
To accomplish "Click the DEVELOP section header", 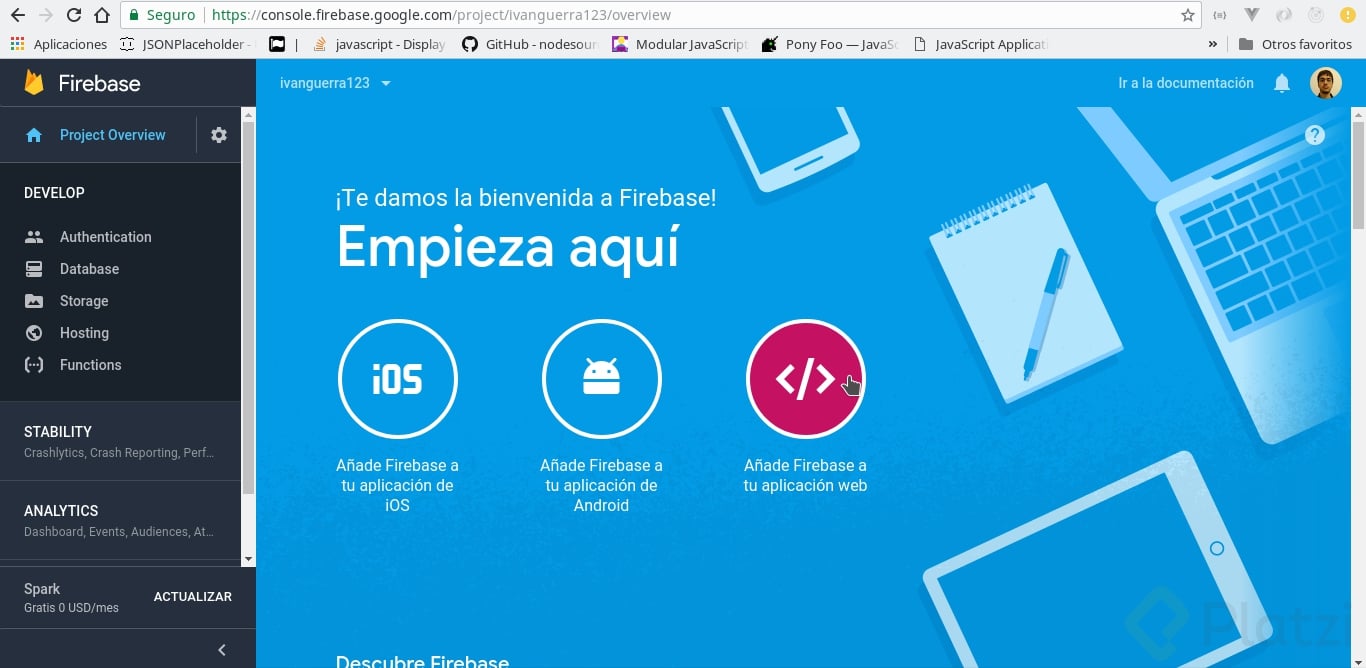I will point(54,193).
